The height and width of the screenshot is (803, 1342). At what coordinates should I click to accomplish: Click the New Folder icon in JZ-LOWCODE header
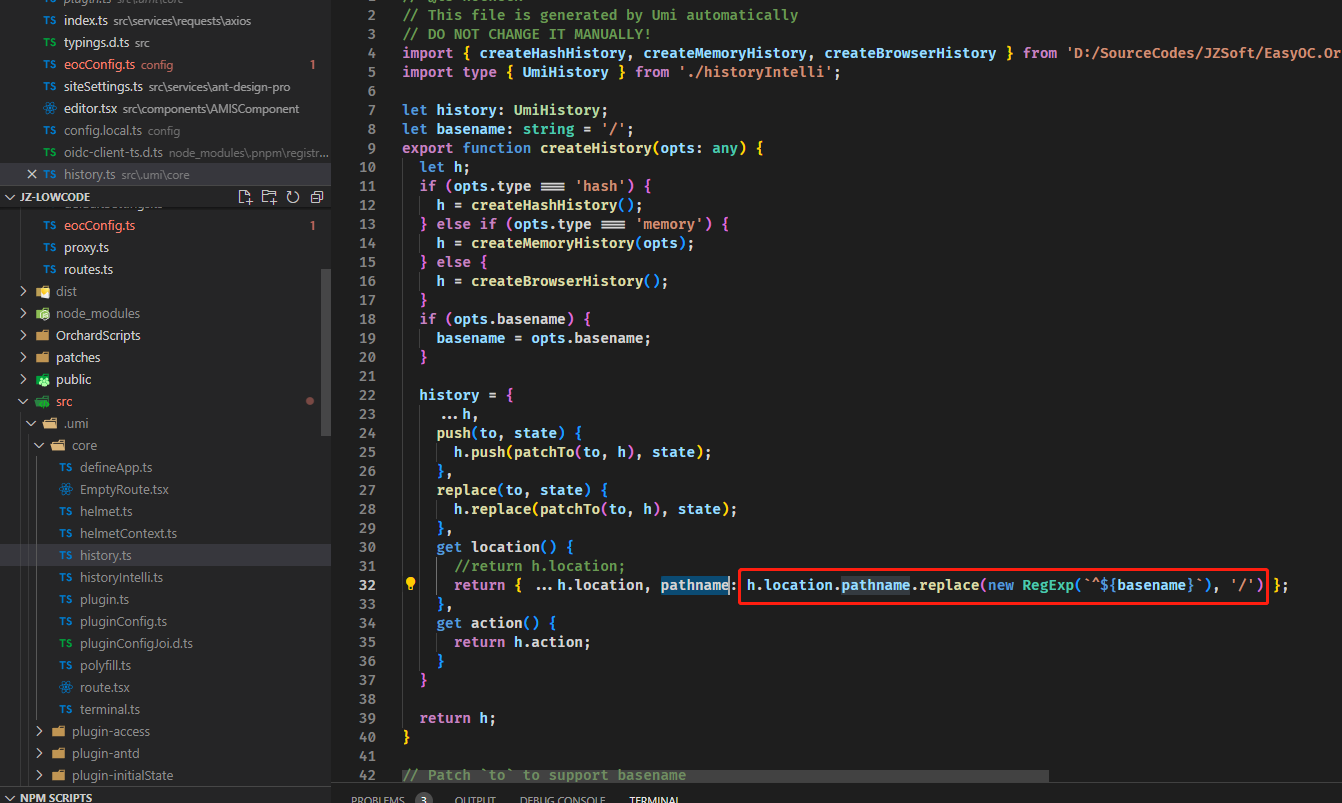pyautogui.click(x=269, y=197)
